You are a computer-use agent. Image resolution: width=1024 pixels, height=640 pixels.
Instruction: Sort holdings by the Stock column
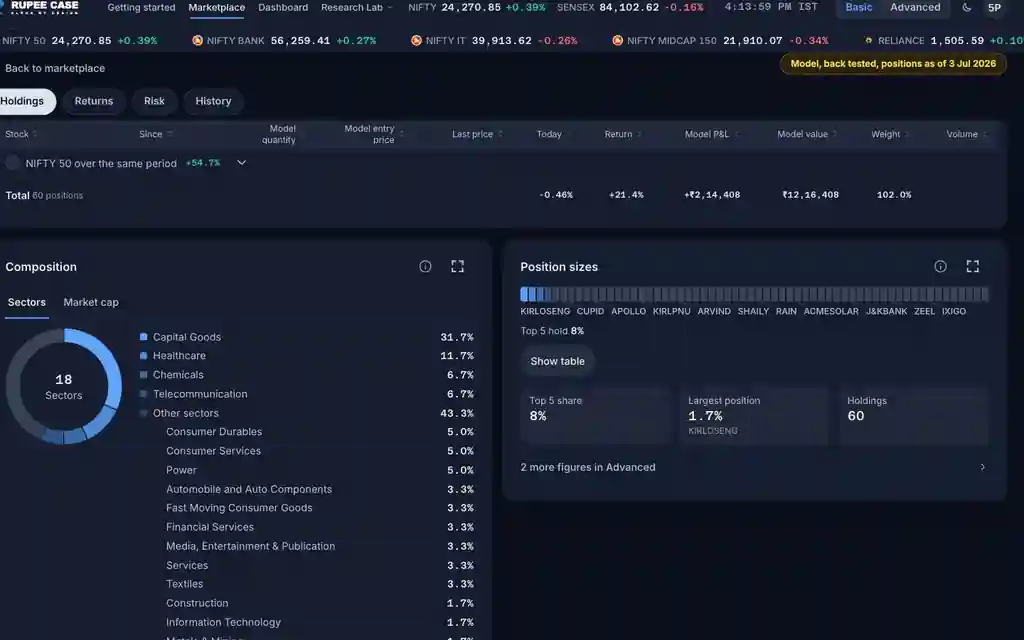coord(21,134)
